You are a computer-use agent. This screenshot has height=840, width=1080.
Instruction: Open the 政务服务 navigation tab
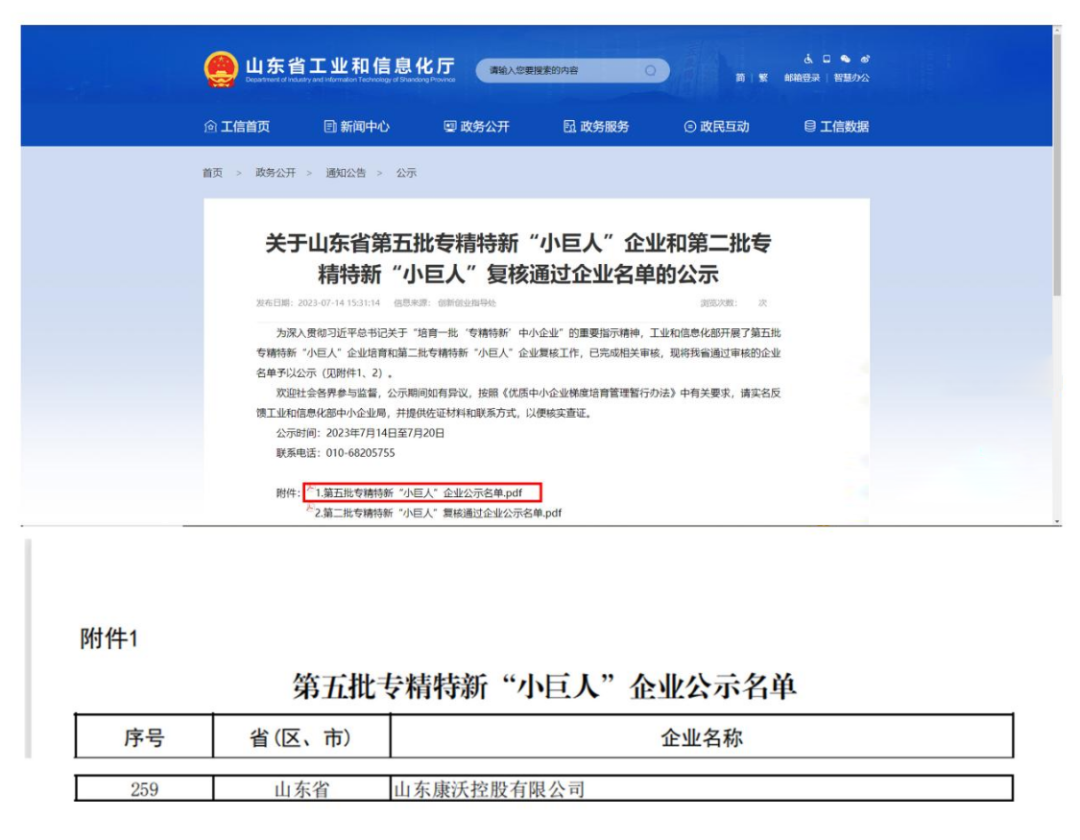[596, 127]
